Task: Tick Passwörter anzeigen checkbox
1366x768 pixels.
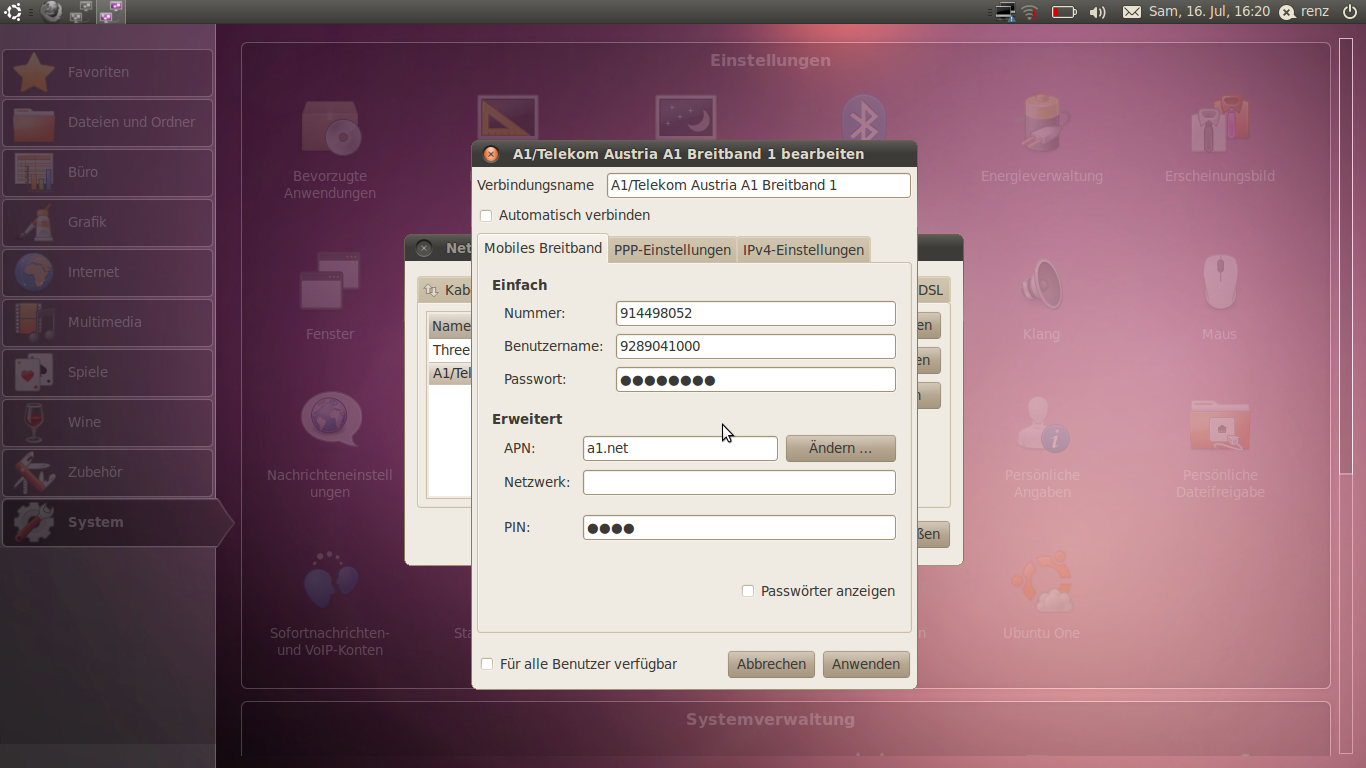Action: click(x=748, y=591)
